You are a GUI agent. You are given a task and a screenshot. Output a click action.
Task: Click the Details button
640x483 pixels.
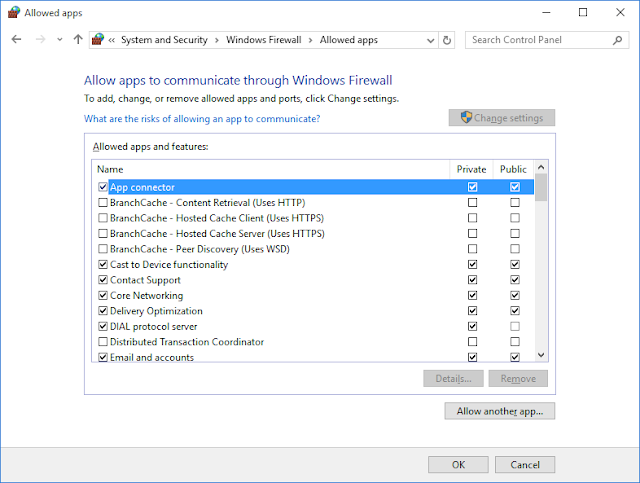coord(453,378)
